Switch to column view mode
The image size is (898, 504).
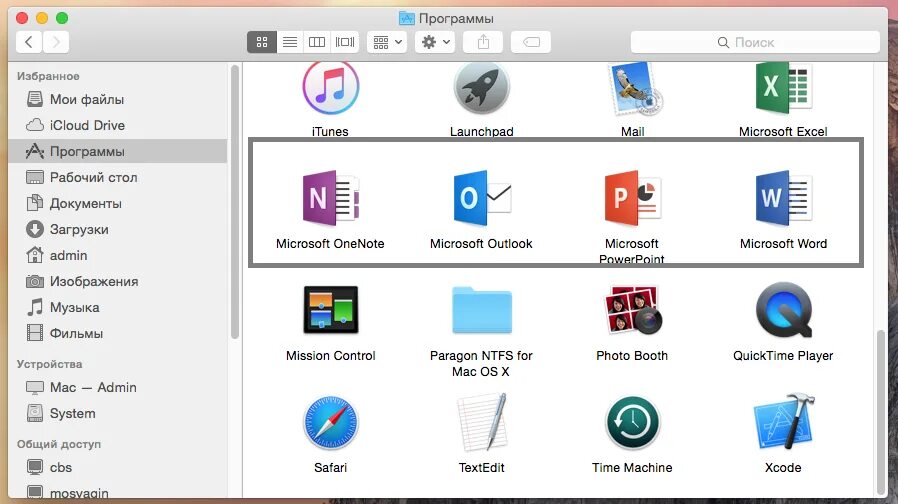pyautogui.click(x=317, y=42)
